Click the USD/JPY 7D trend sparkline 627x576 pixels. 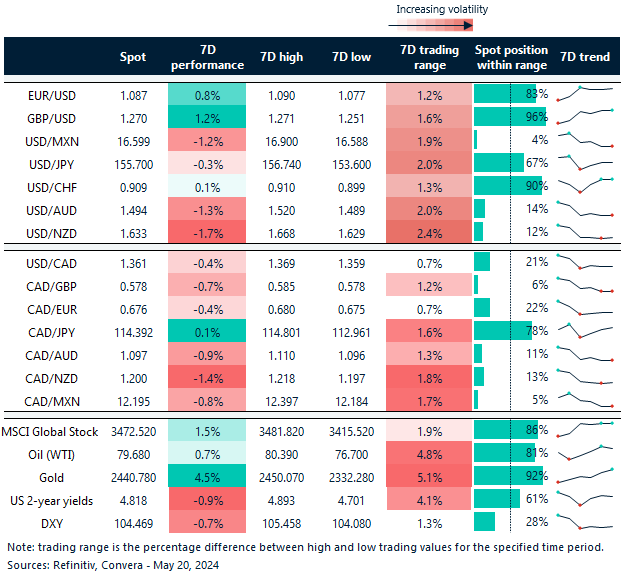click(584, 162)
